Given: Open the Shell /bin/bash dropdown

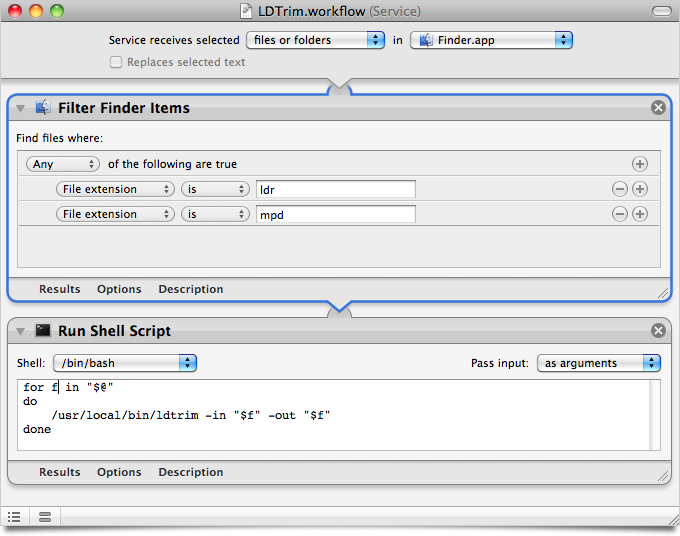Looking at the screenshot, I should pyautogui.click(x=125, y=363).
